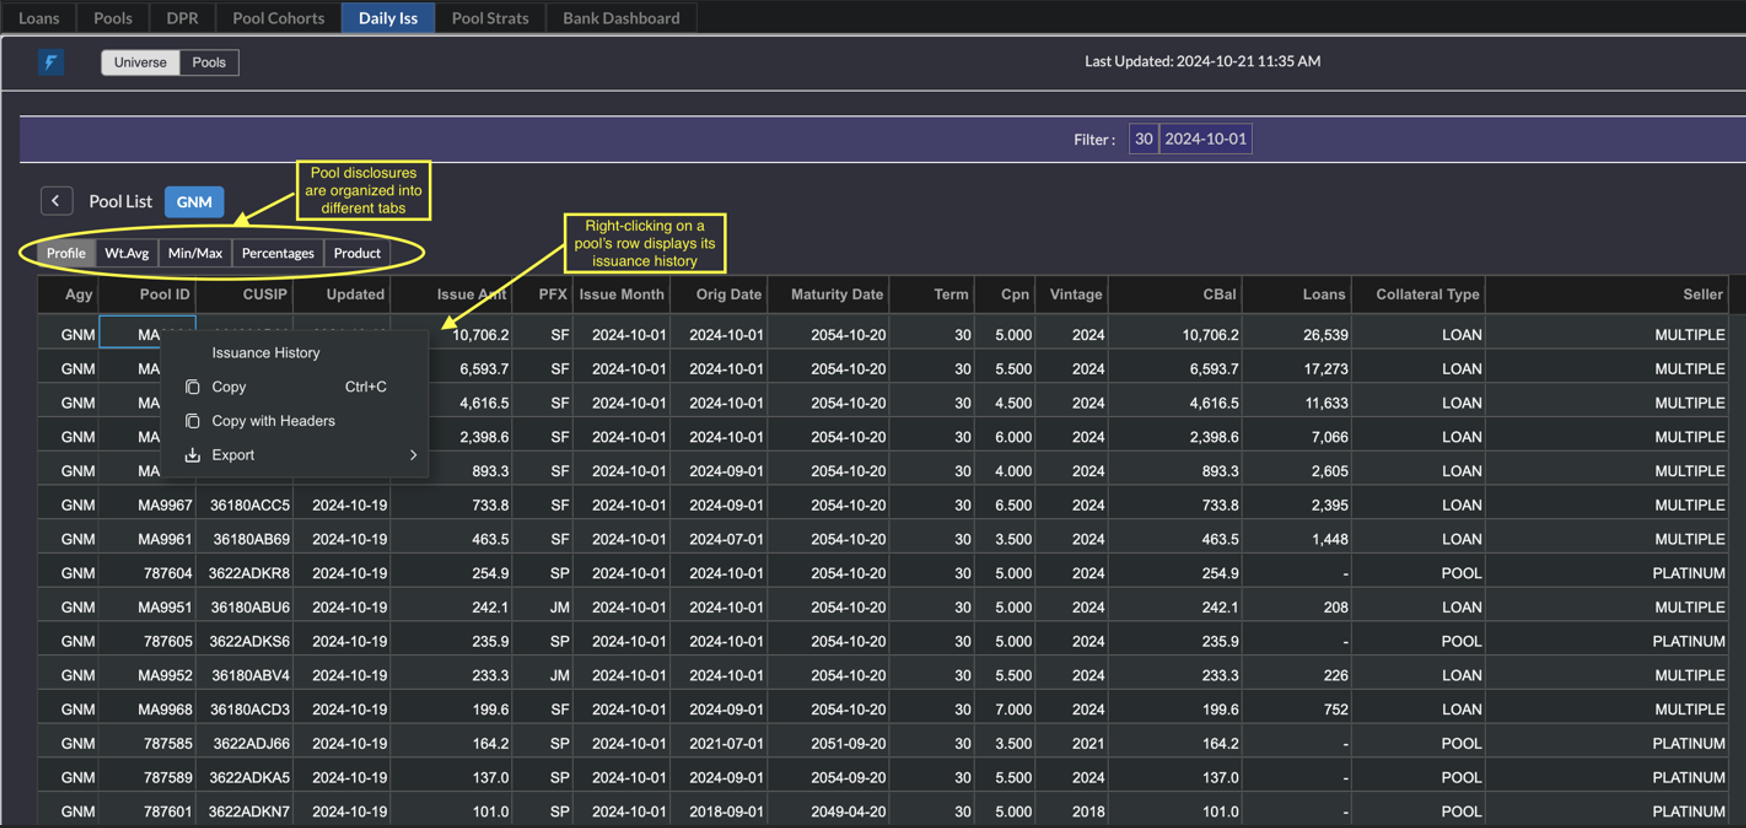Sort by the Issue Amt column header
The image size is (1746, 828).
pyautogui.click(x=470, y=294)
